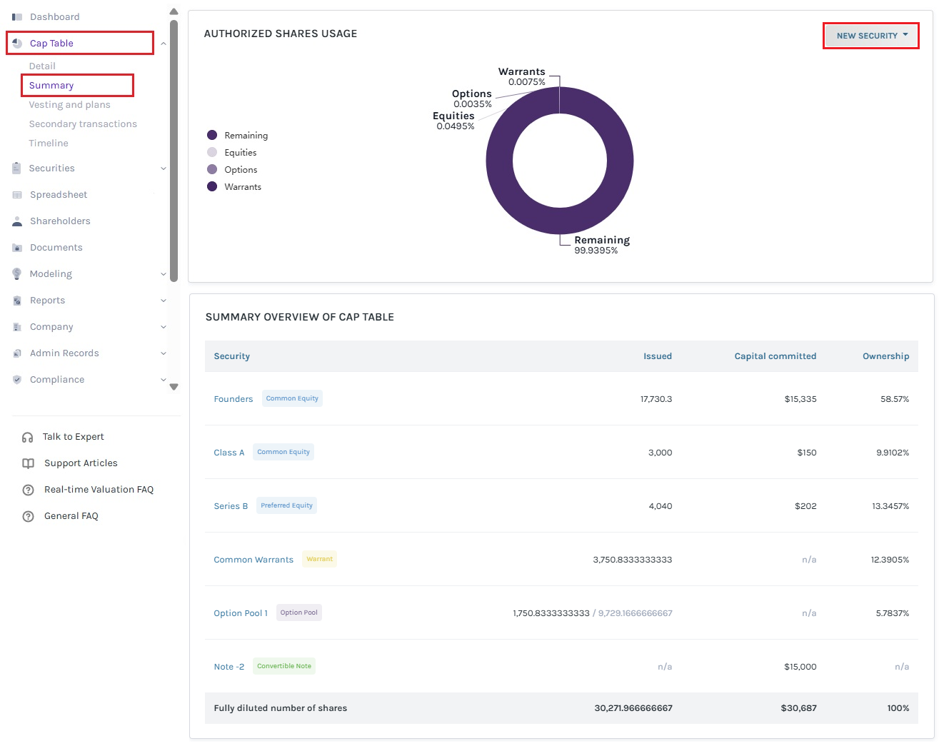This screenshot has width=939, height=746.
Task: Expand the Reports menu chevron
Action: 163,301
